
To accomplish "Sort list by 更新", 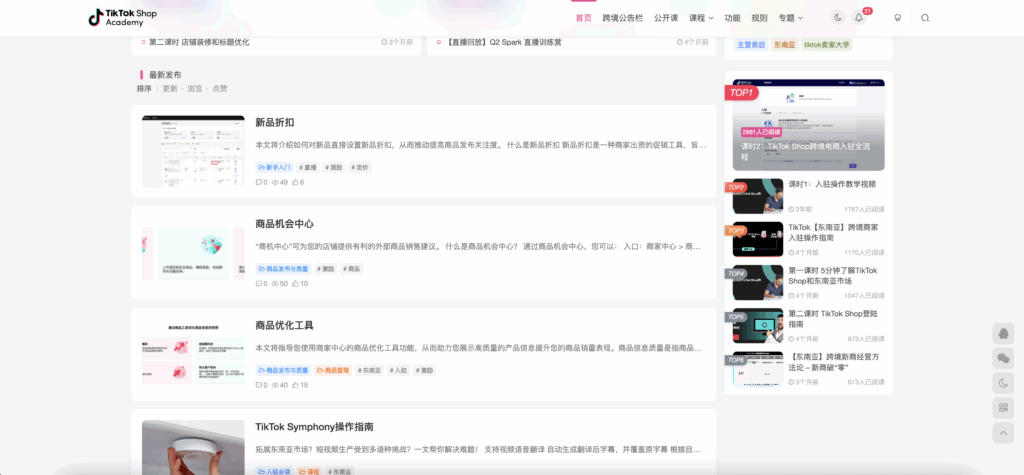I will 170,89.
